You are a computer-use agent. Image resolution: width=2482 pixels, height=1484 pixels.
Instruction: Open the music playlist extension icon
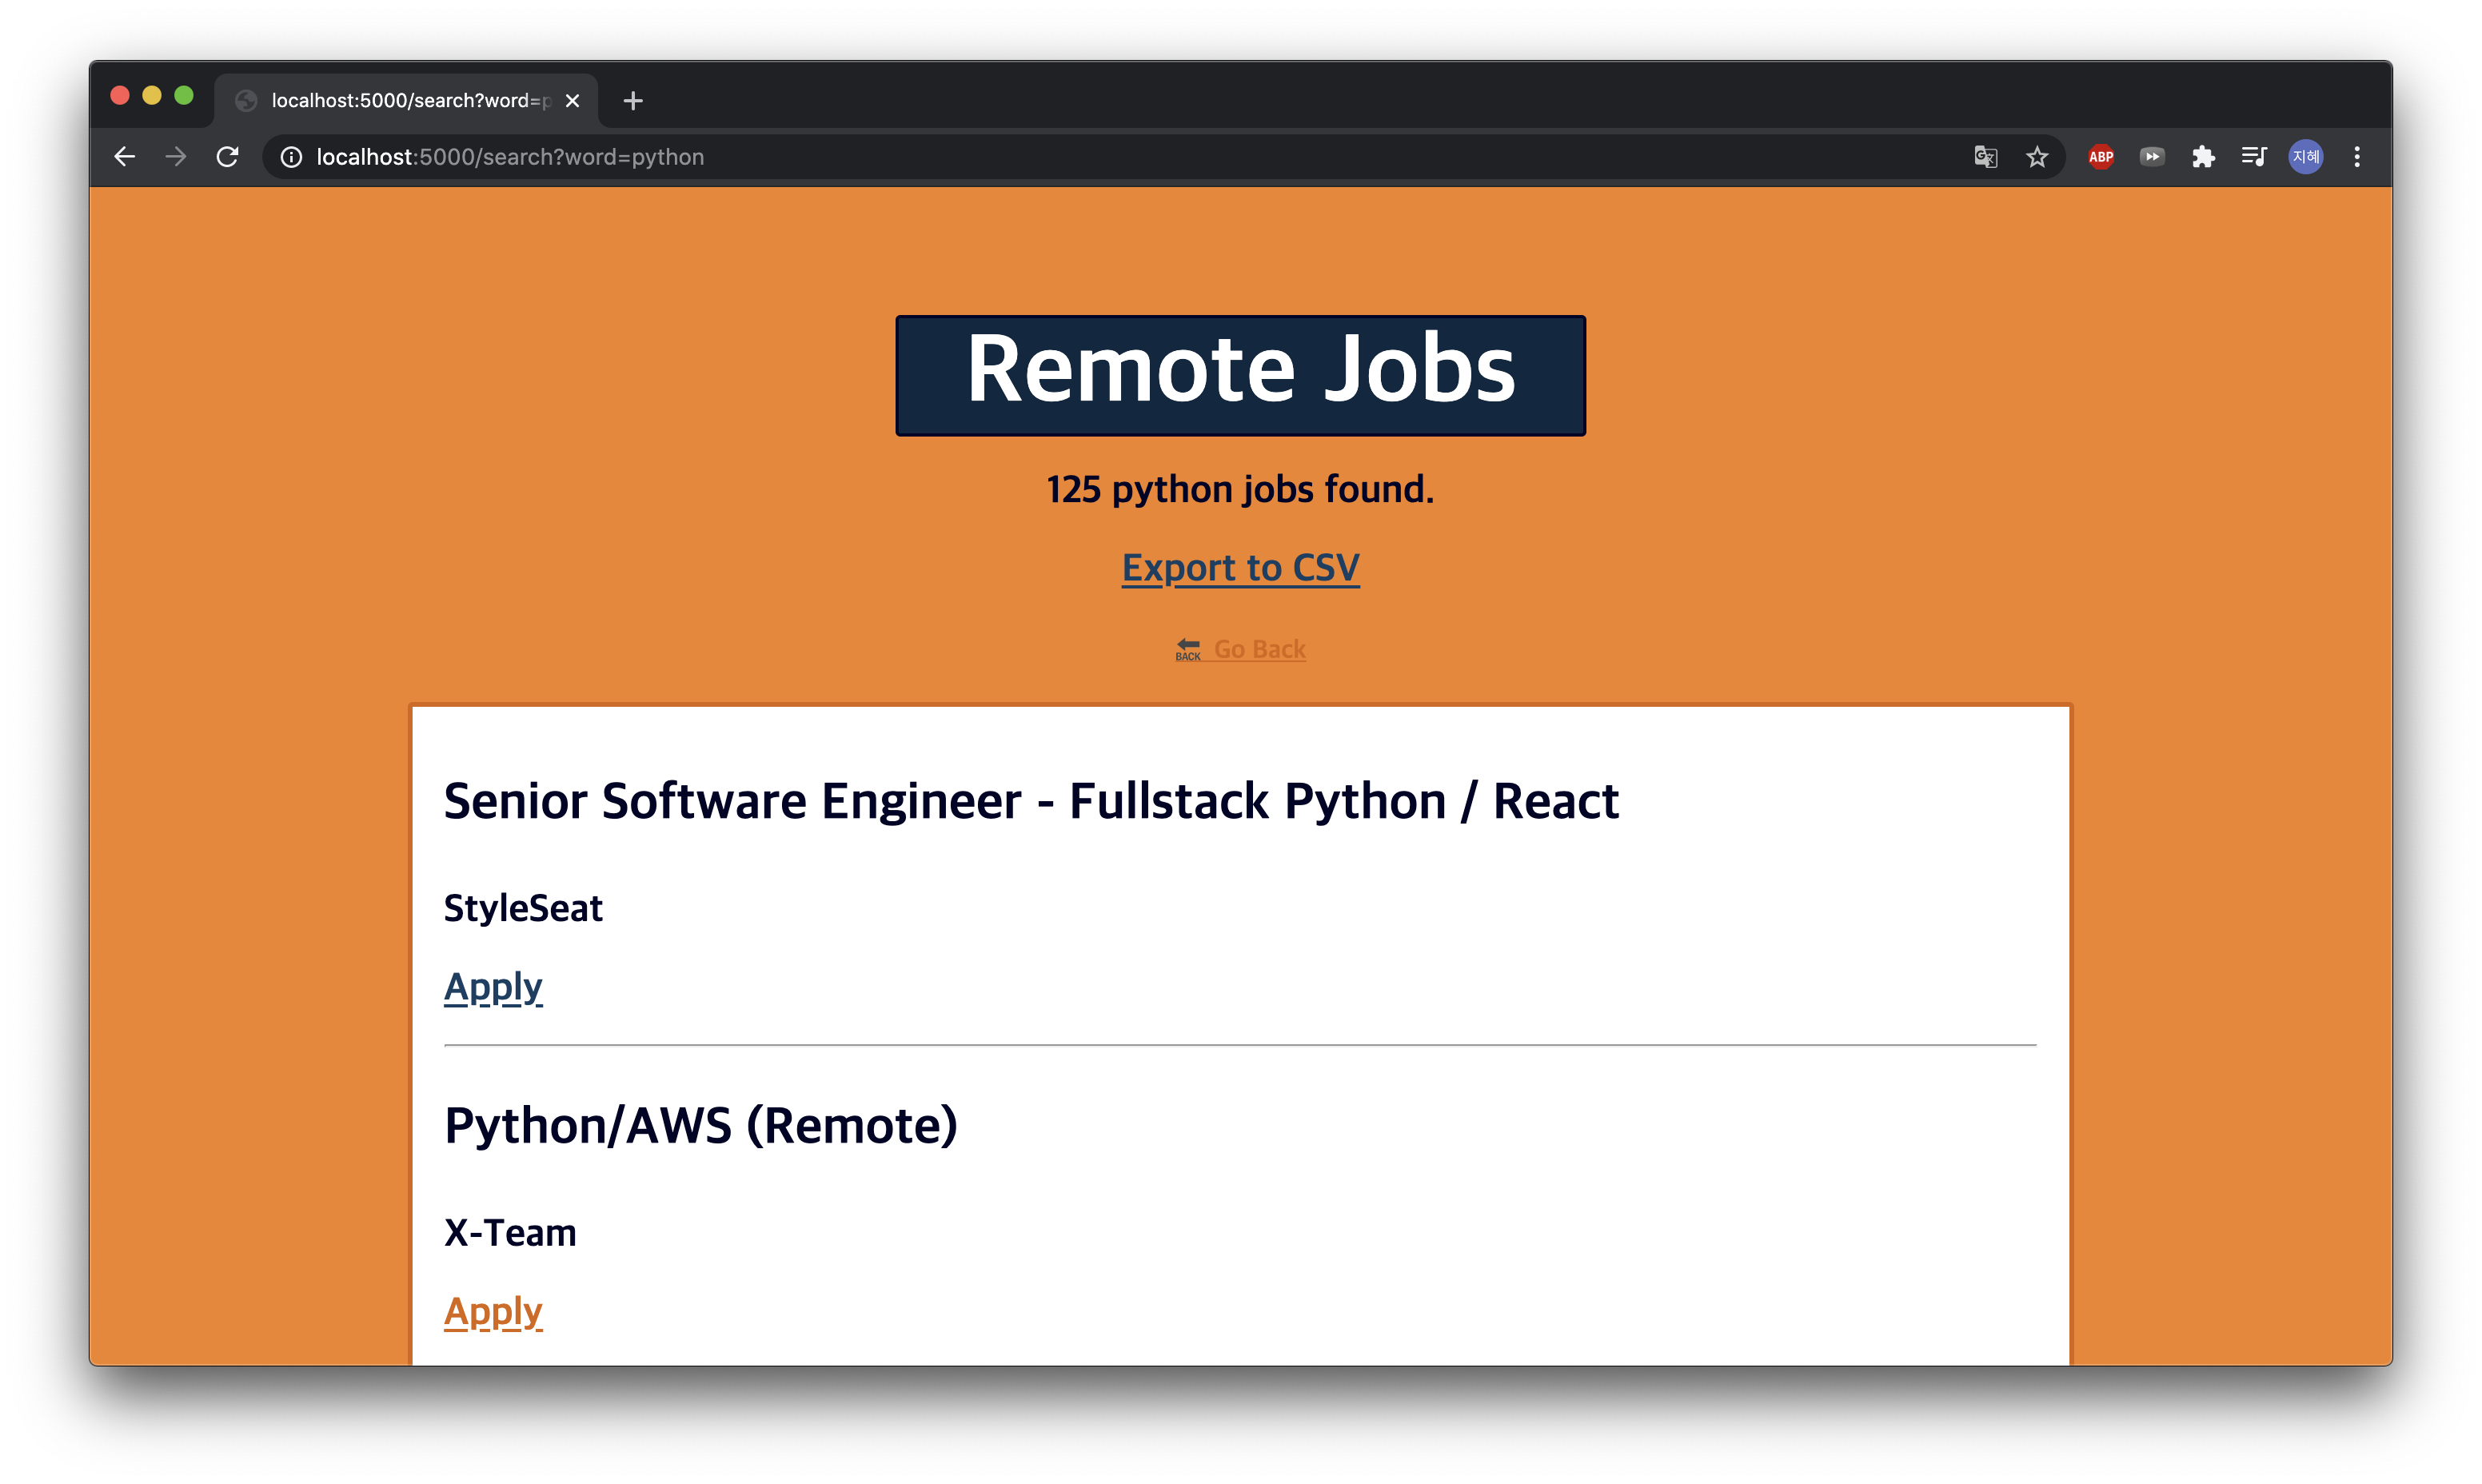click(2254, 157)
